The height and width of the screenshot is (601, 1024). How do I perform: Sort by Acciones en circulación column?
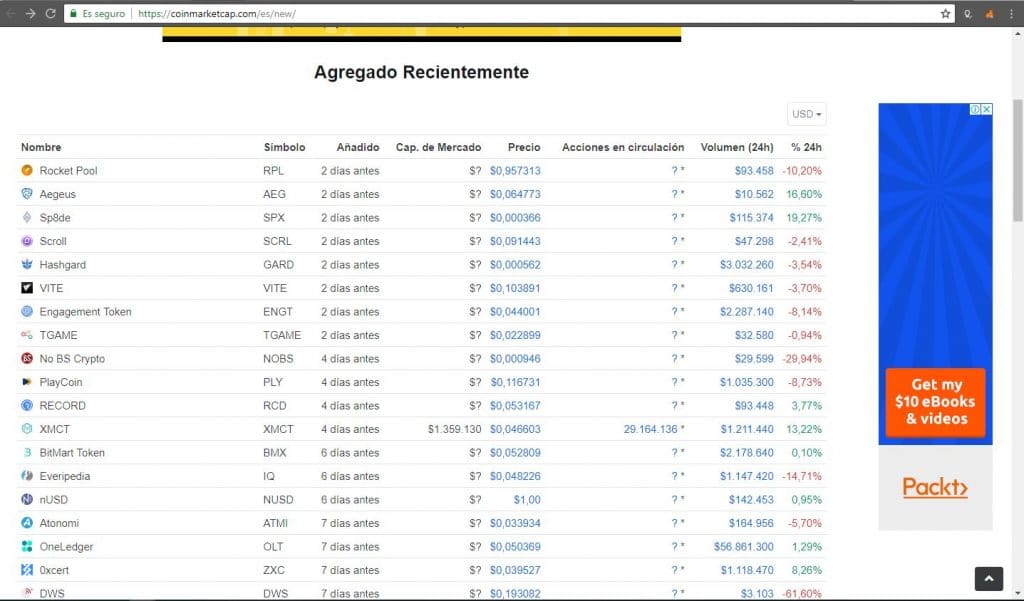[x=623, y=148]
